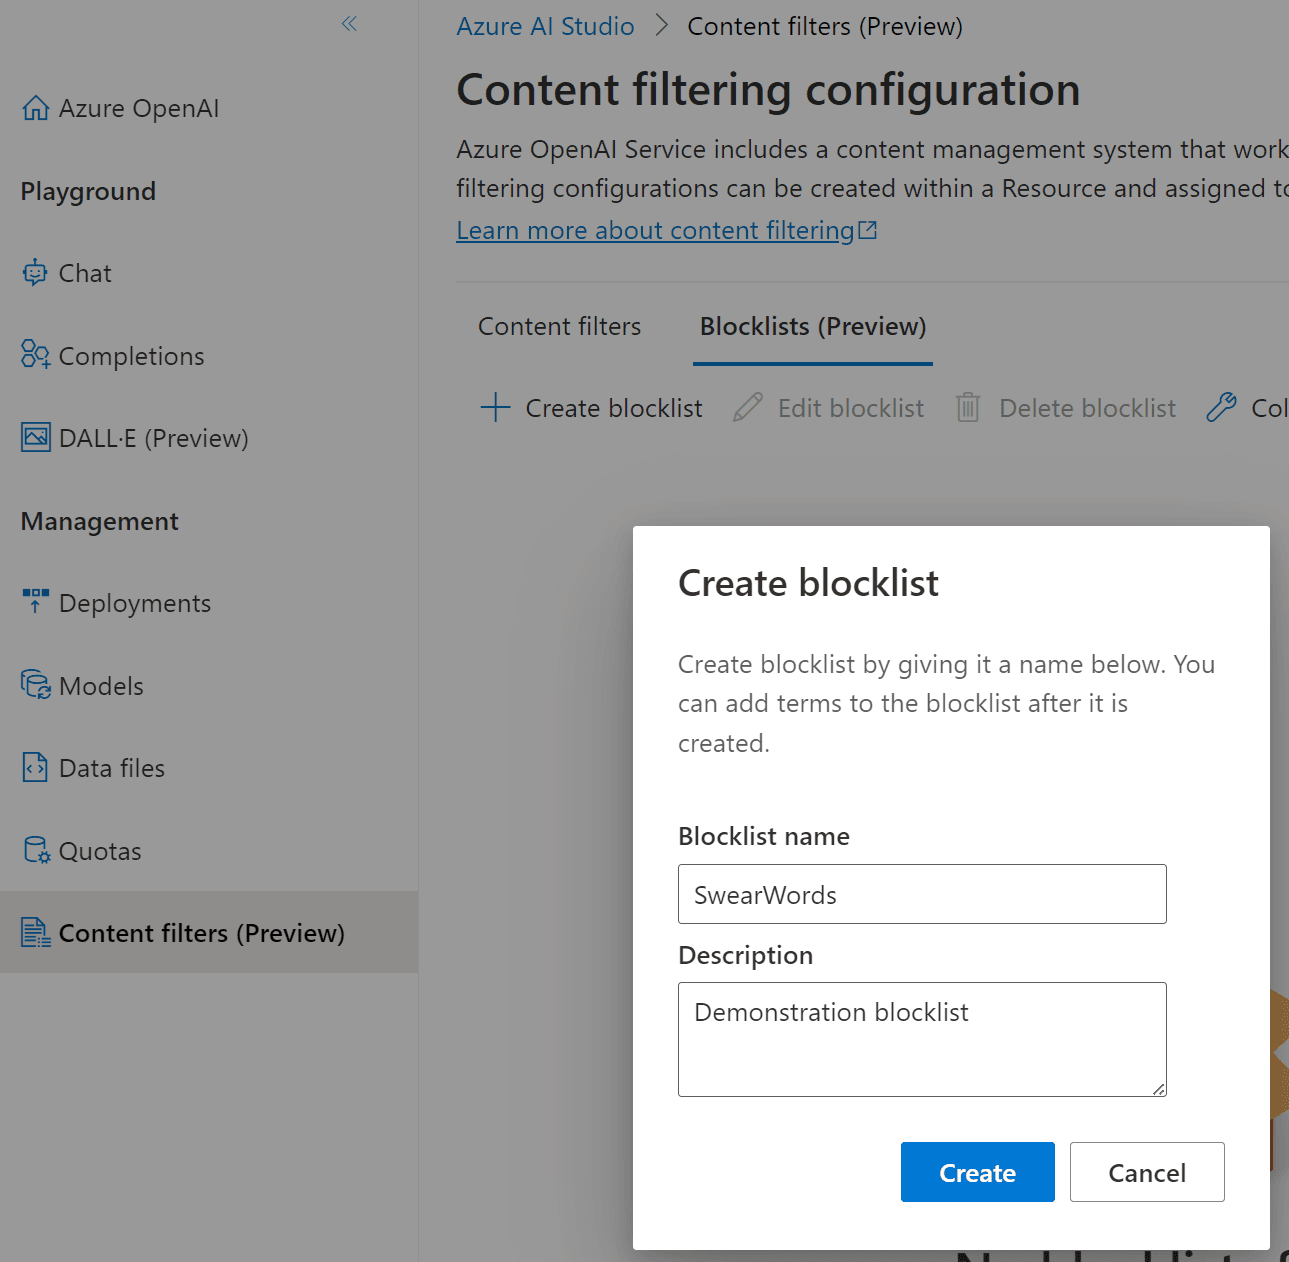Click the wrench icon in toolbar
Viewport: 1289px width, 1262px height.
1221,408
